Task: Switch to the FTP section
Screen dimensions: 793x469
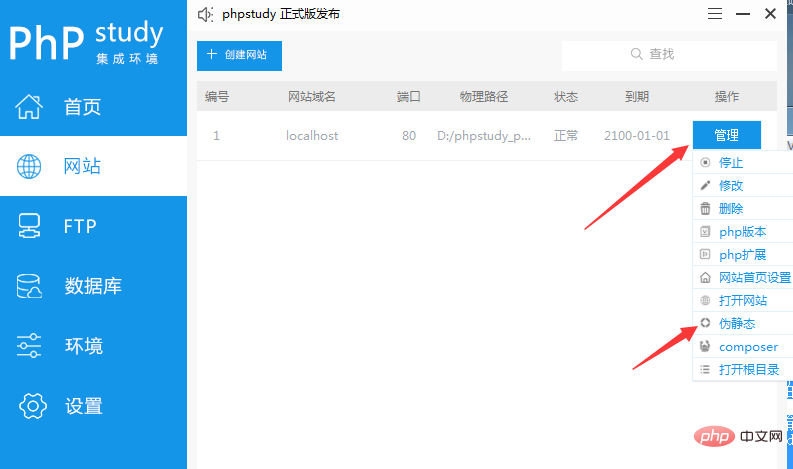Action: coord(94,226)
